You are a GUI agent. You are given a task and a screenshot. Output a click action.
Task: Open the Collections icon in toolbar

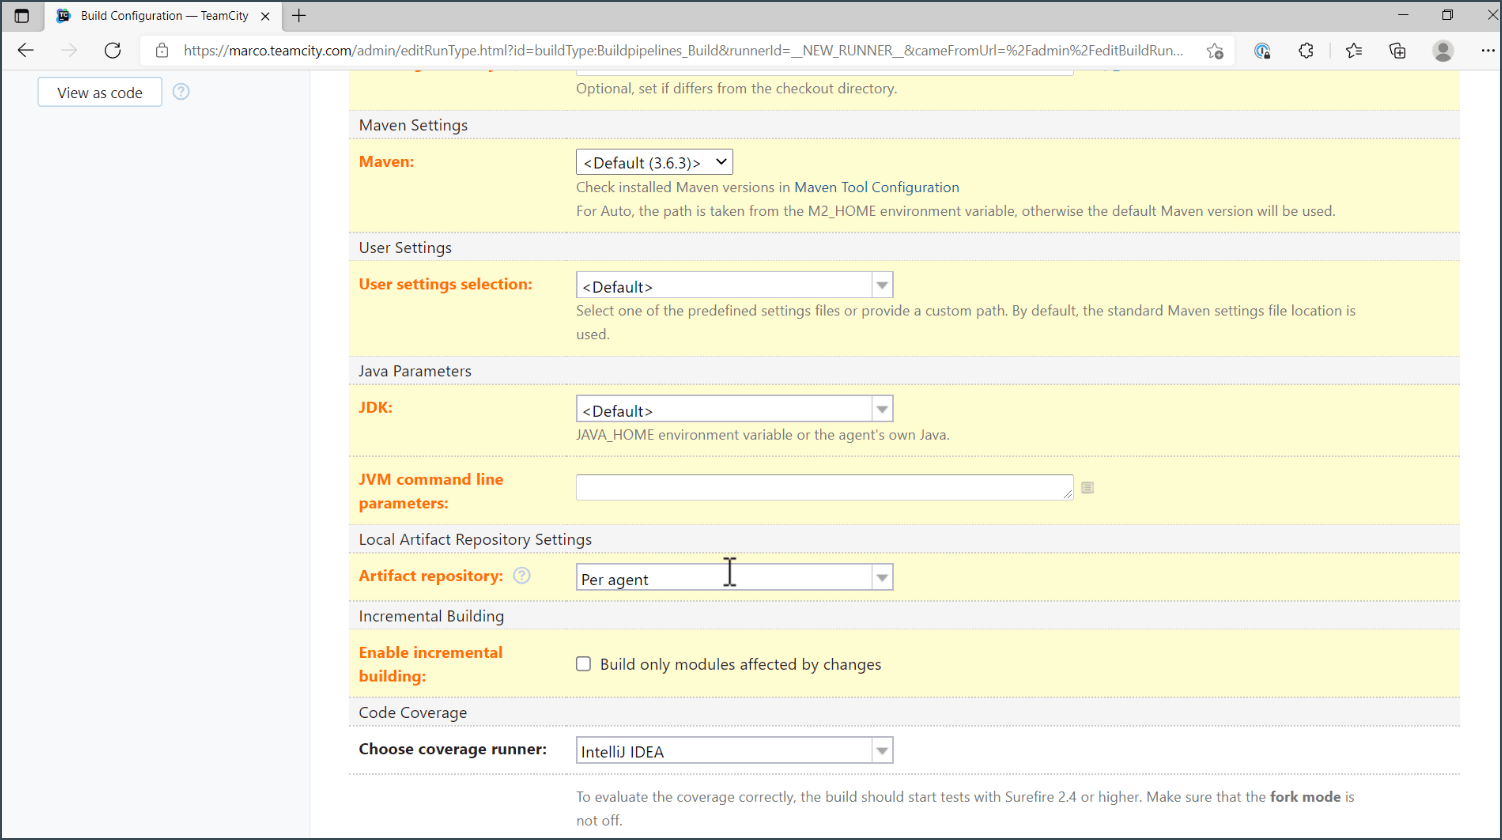coord(1398,51)
